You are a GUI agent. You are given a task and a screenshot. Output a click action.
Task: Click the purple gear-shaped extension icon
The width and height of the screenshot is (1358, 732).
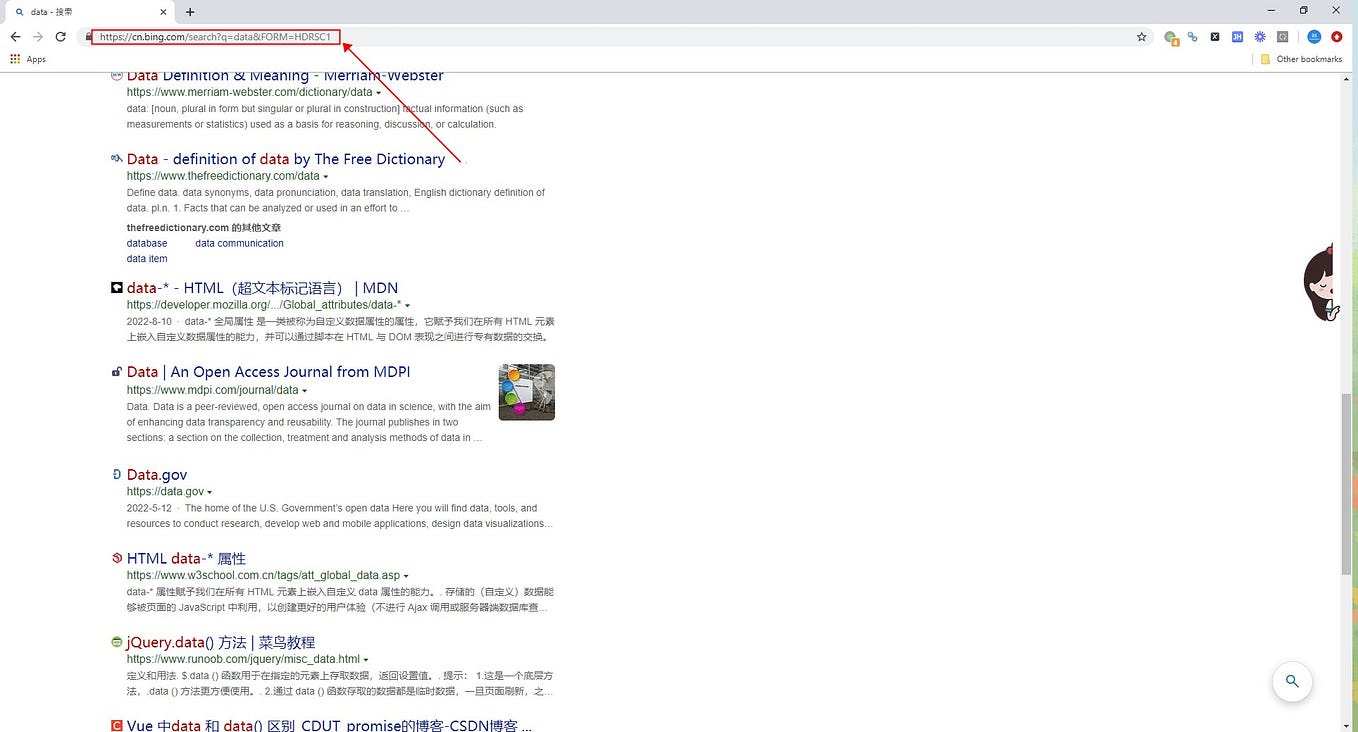(1260, 36)
